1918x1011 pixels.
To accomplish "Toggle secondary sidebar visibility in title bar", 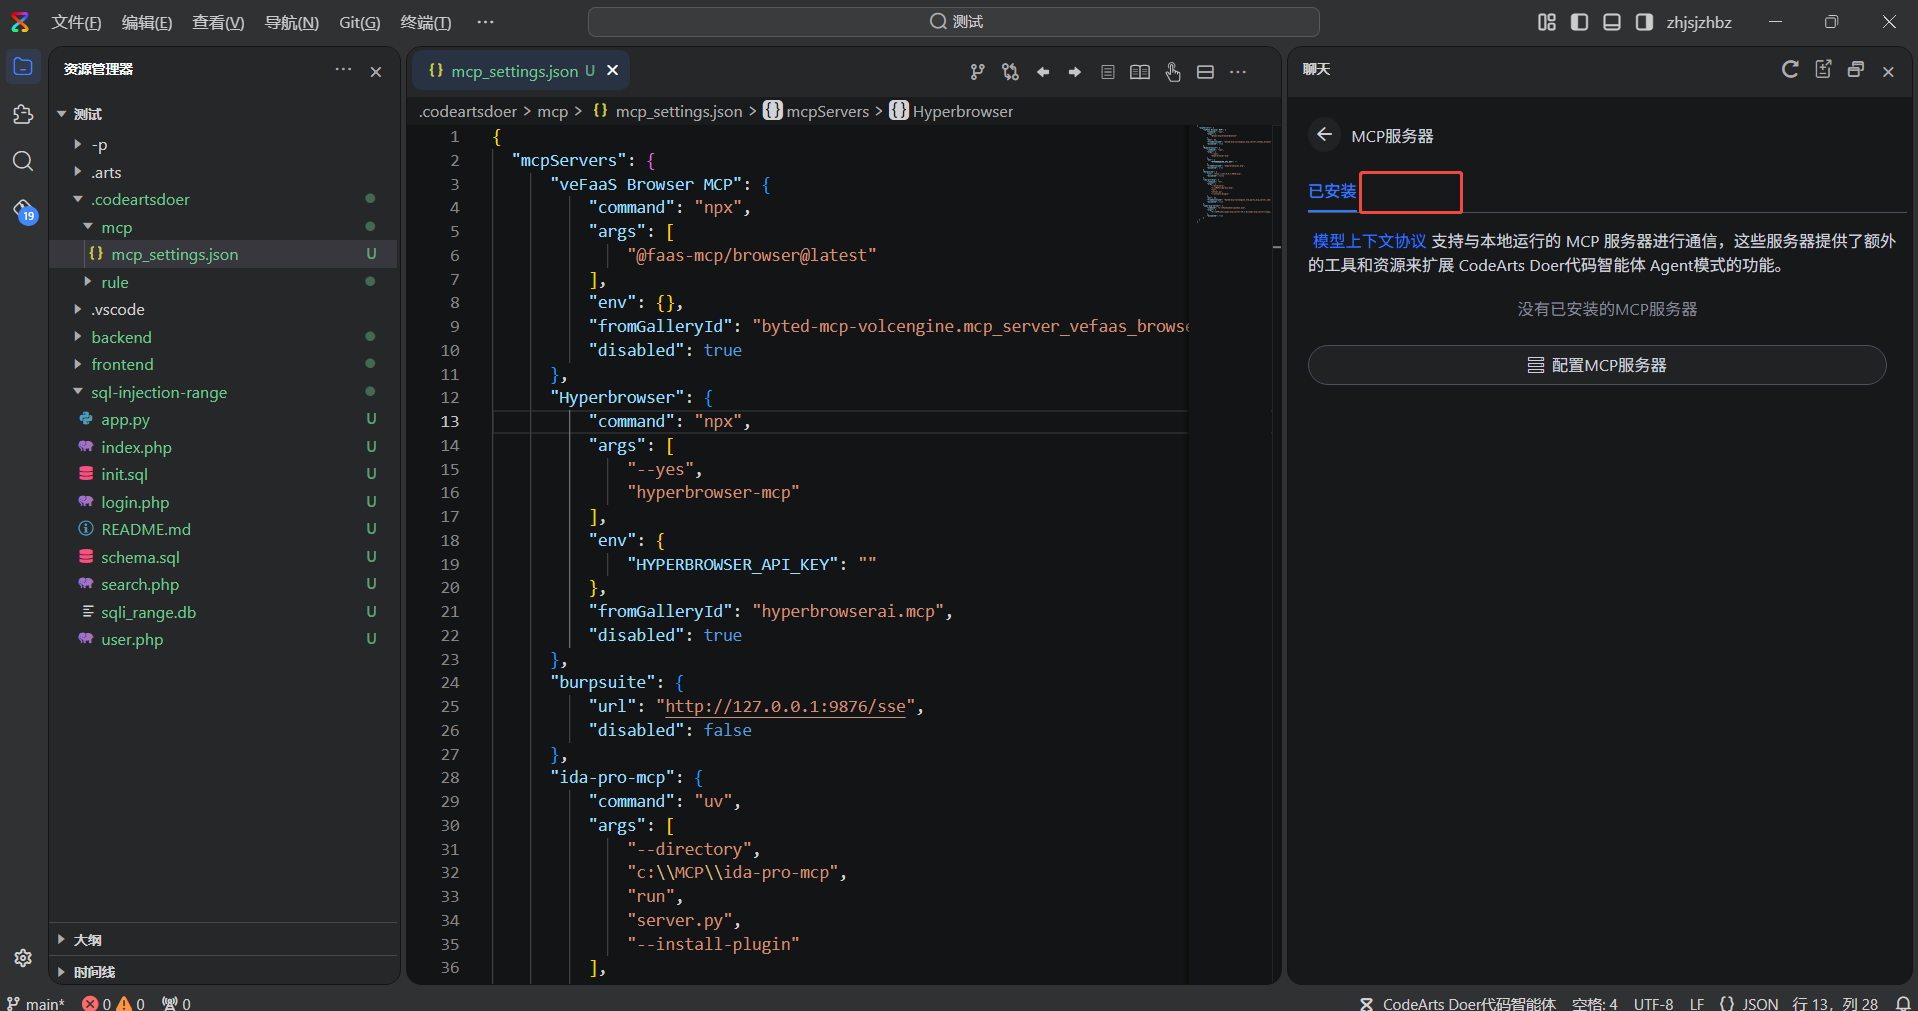I will click(x=1644, y=22).
